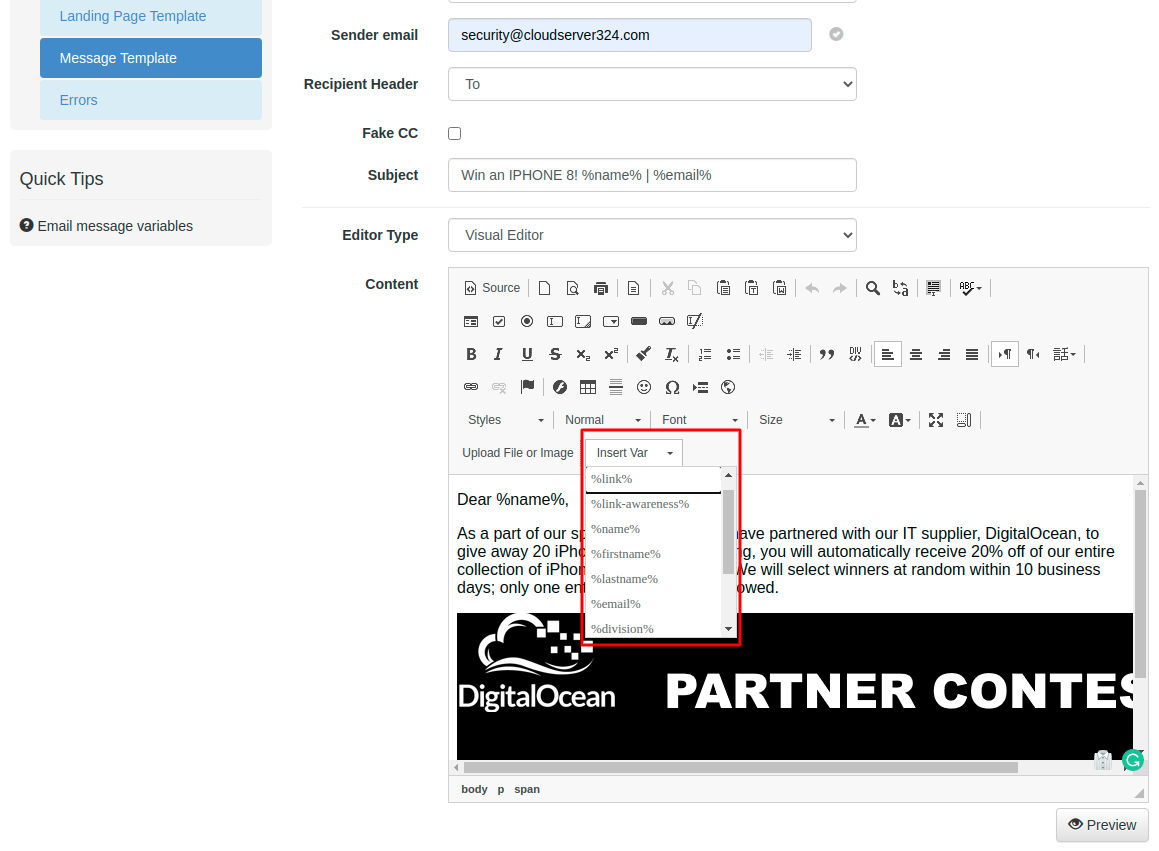Open background color picker
Viewport: 1159px width, 851px height.
[900, 420]
